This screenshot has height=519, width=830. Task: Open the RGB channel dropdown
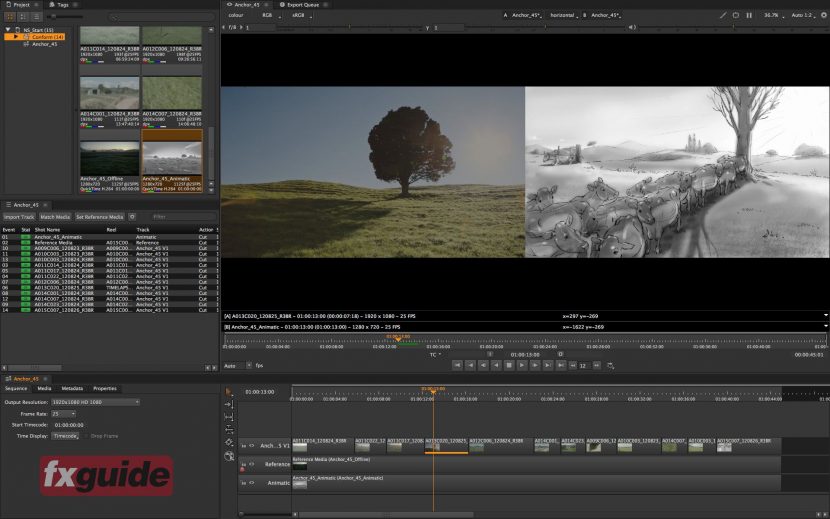pyautogui.click(x=270, y=15)
